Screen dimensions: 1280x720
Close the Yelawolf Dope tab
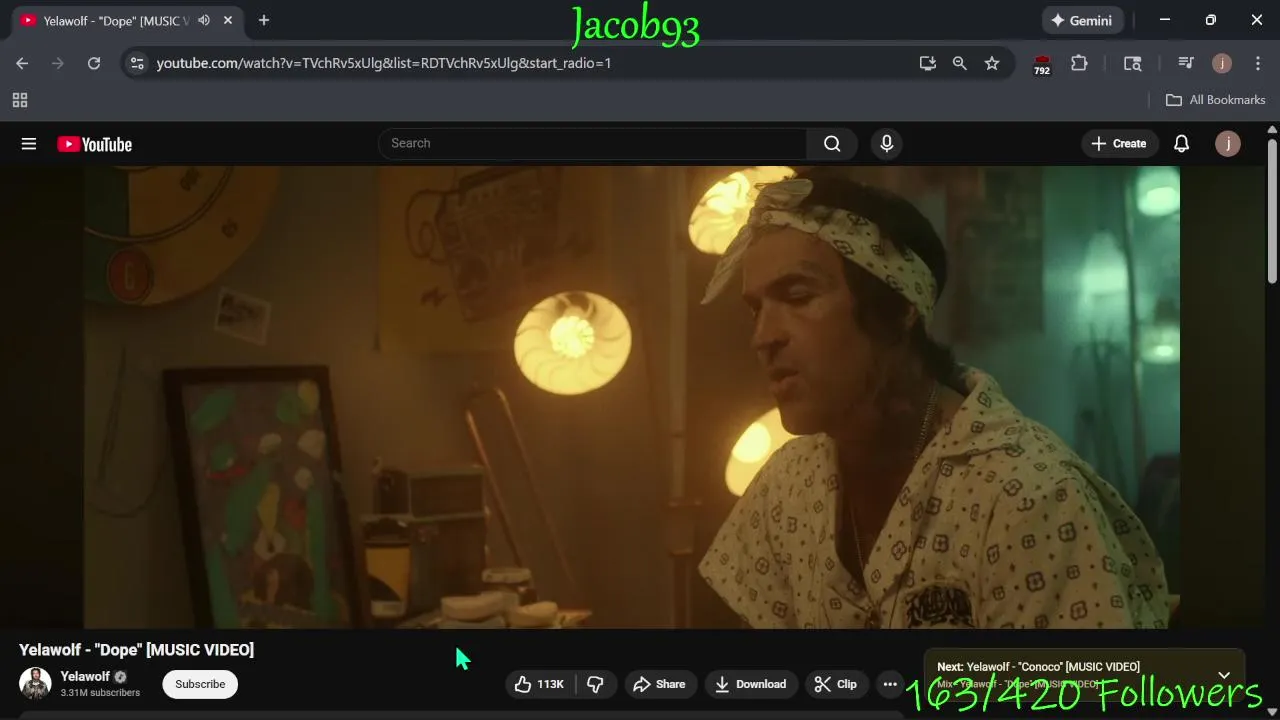228,20
